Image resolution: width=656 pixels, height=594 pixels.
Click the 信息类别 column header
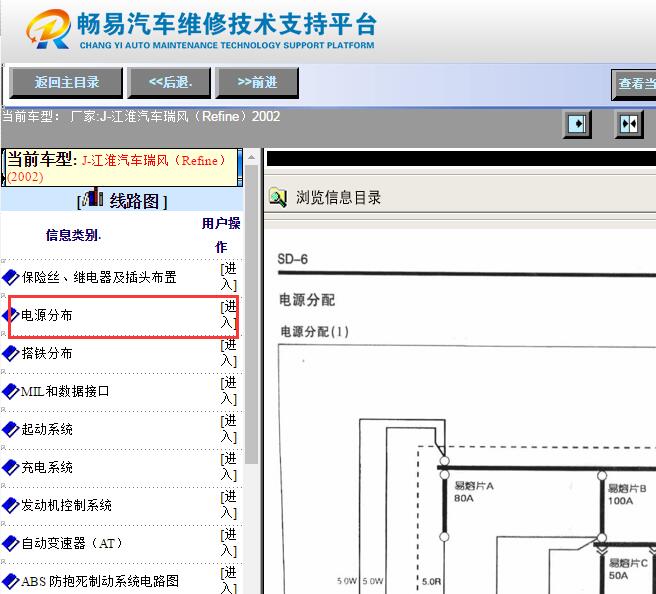(73, 235)
